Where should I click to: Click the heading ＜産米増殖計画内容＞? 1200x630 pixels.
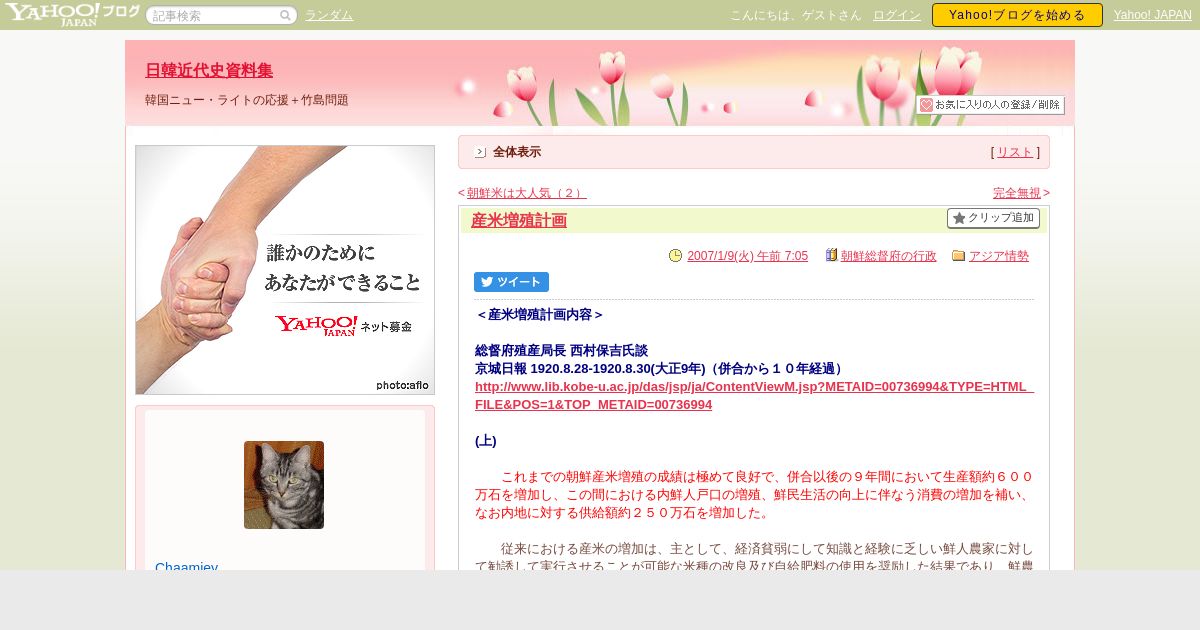(x=540, y=314)
